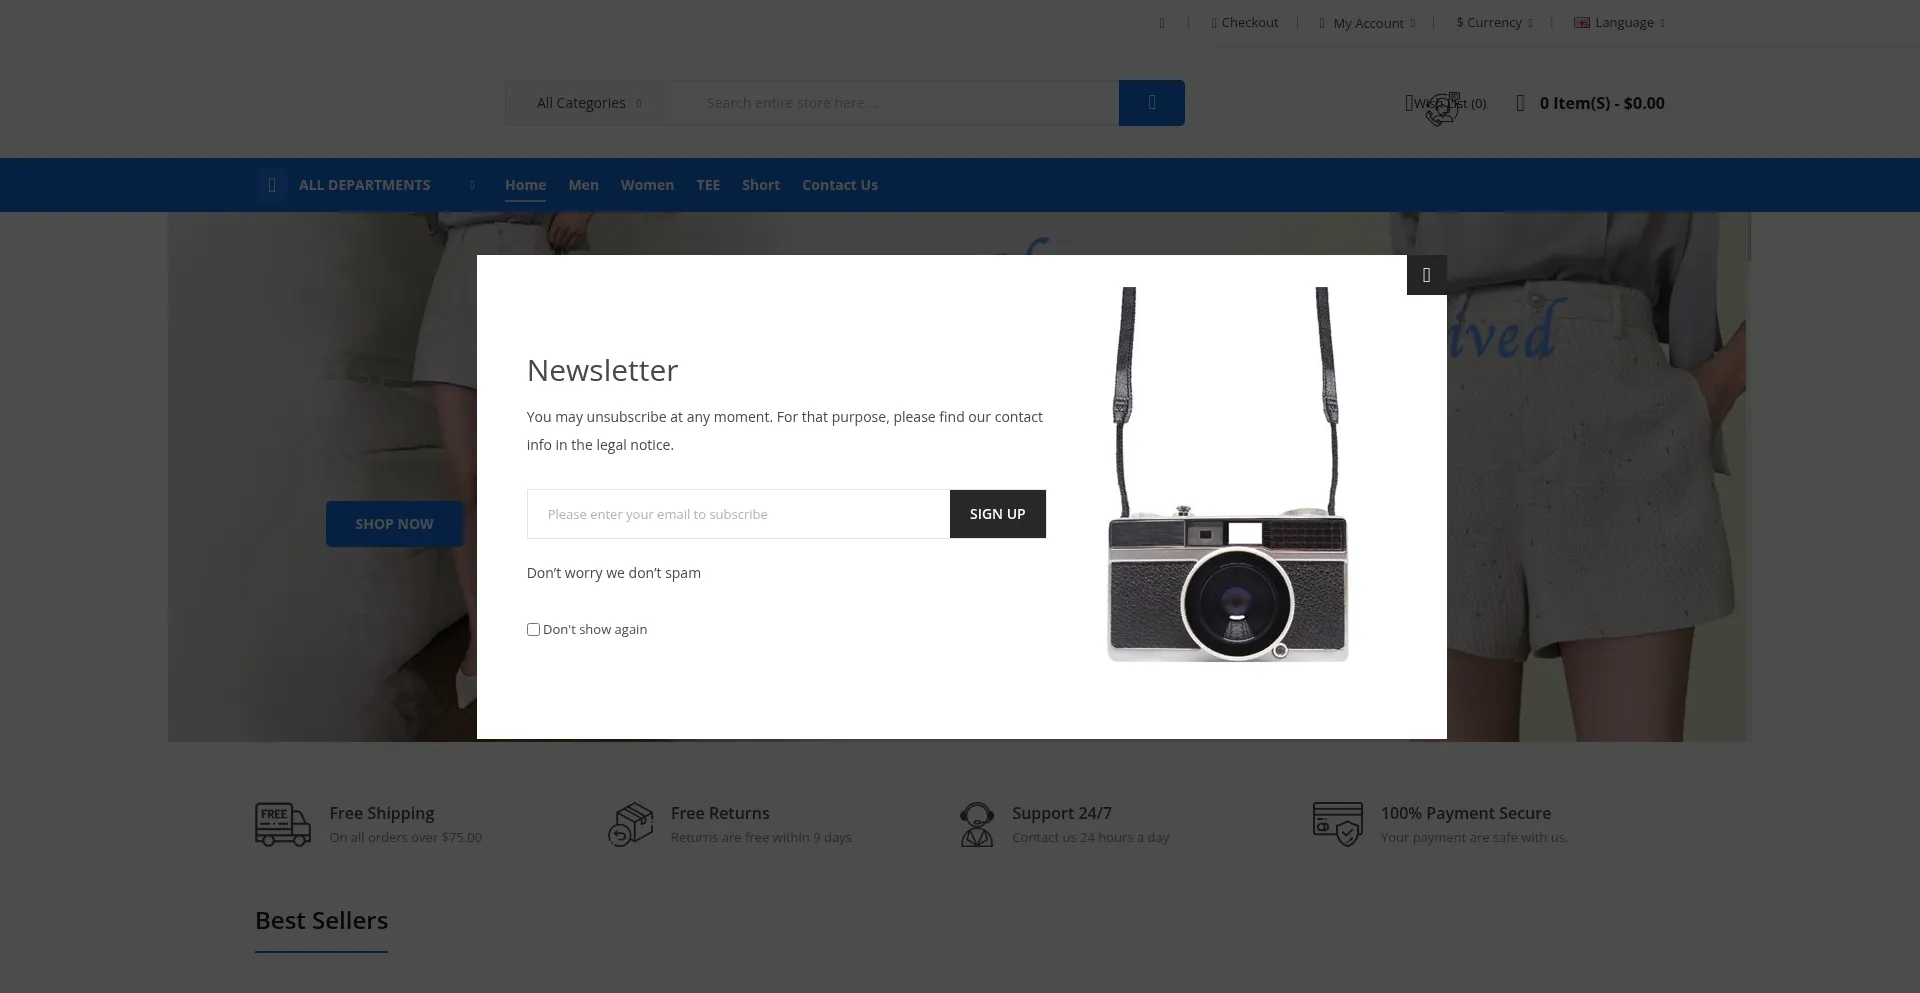Viewport: 1920px width, 993px height.
Task: Click the Newsletter heading text
Action: coord(602,370)
